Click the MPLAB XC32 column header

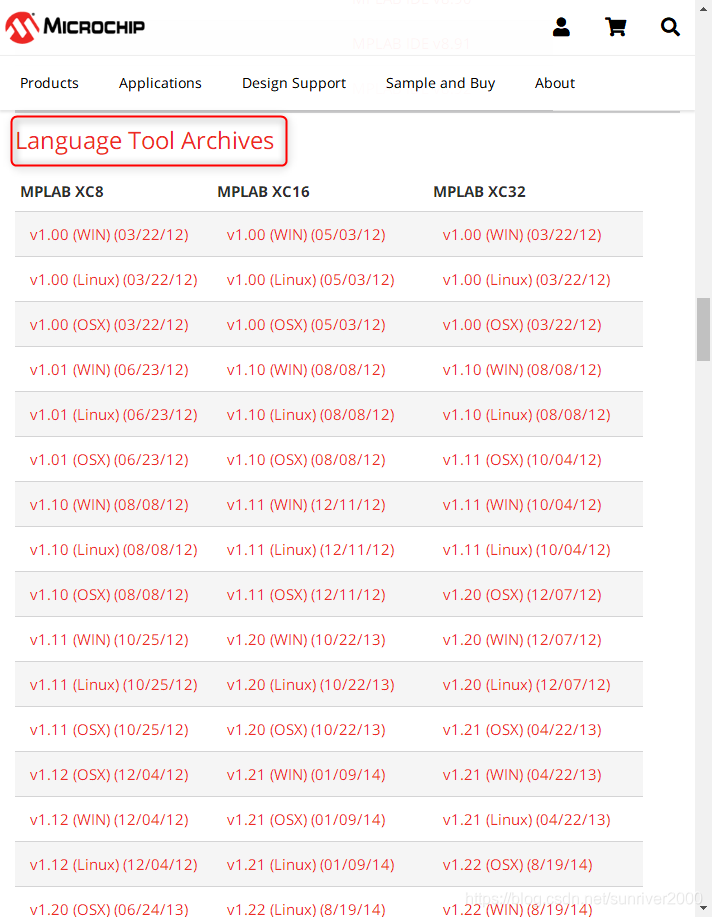479,192
